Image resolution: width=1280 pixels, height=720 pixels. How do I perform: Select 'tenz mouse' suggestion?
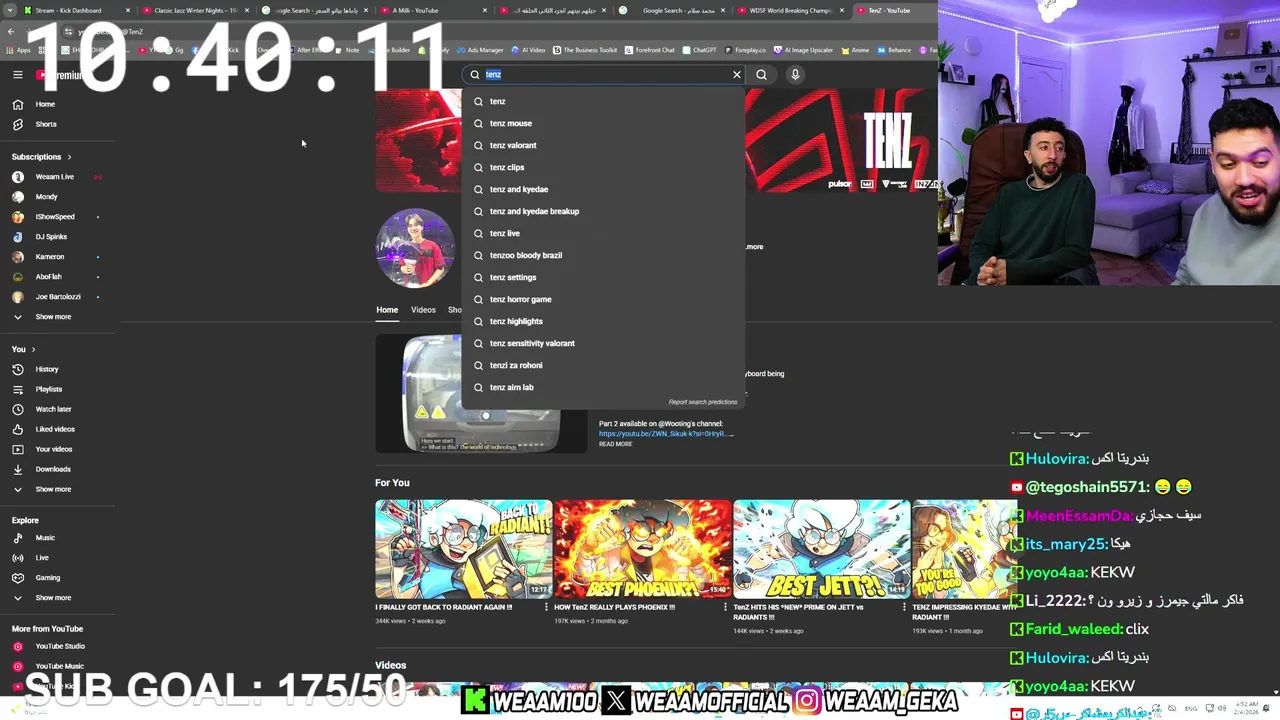point(603,123)
